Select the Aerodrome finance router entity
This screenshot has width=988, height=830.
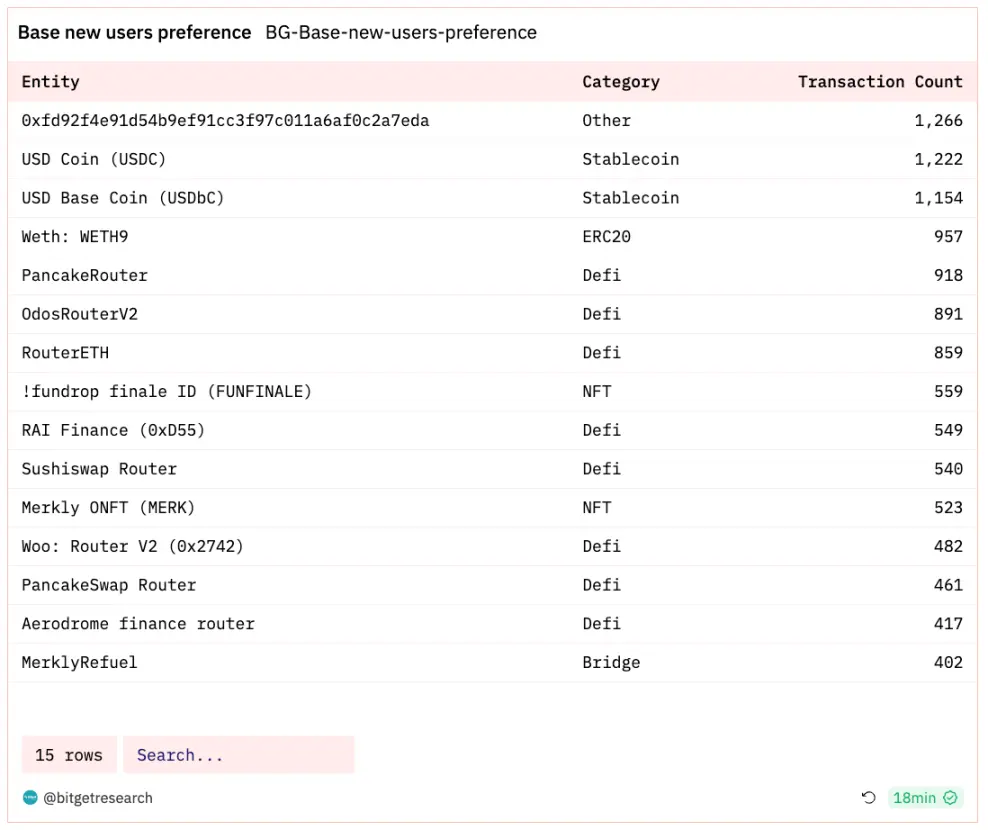pyautogui.click(x=138, y=623)
